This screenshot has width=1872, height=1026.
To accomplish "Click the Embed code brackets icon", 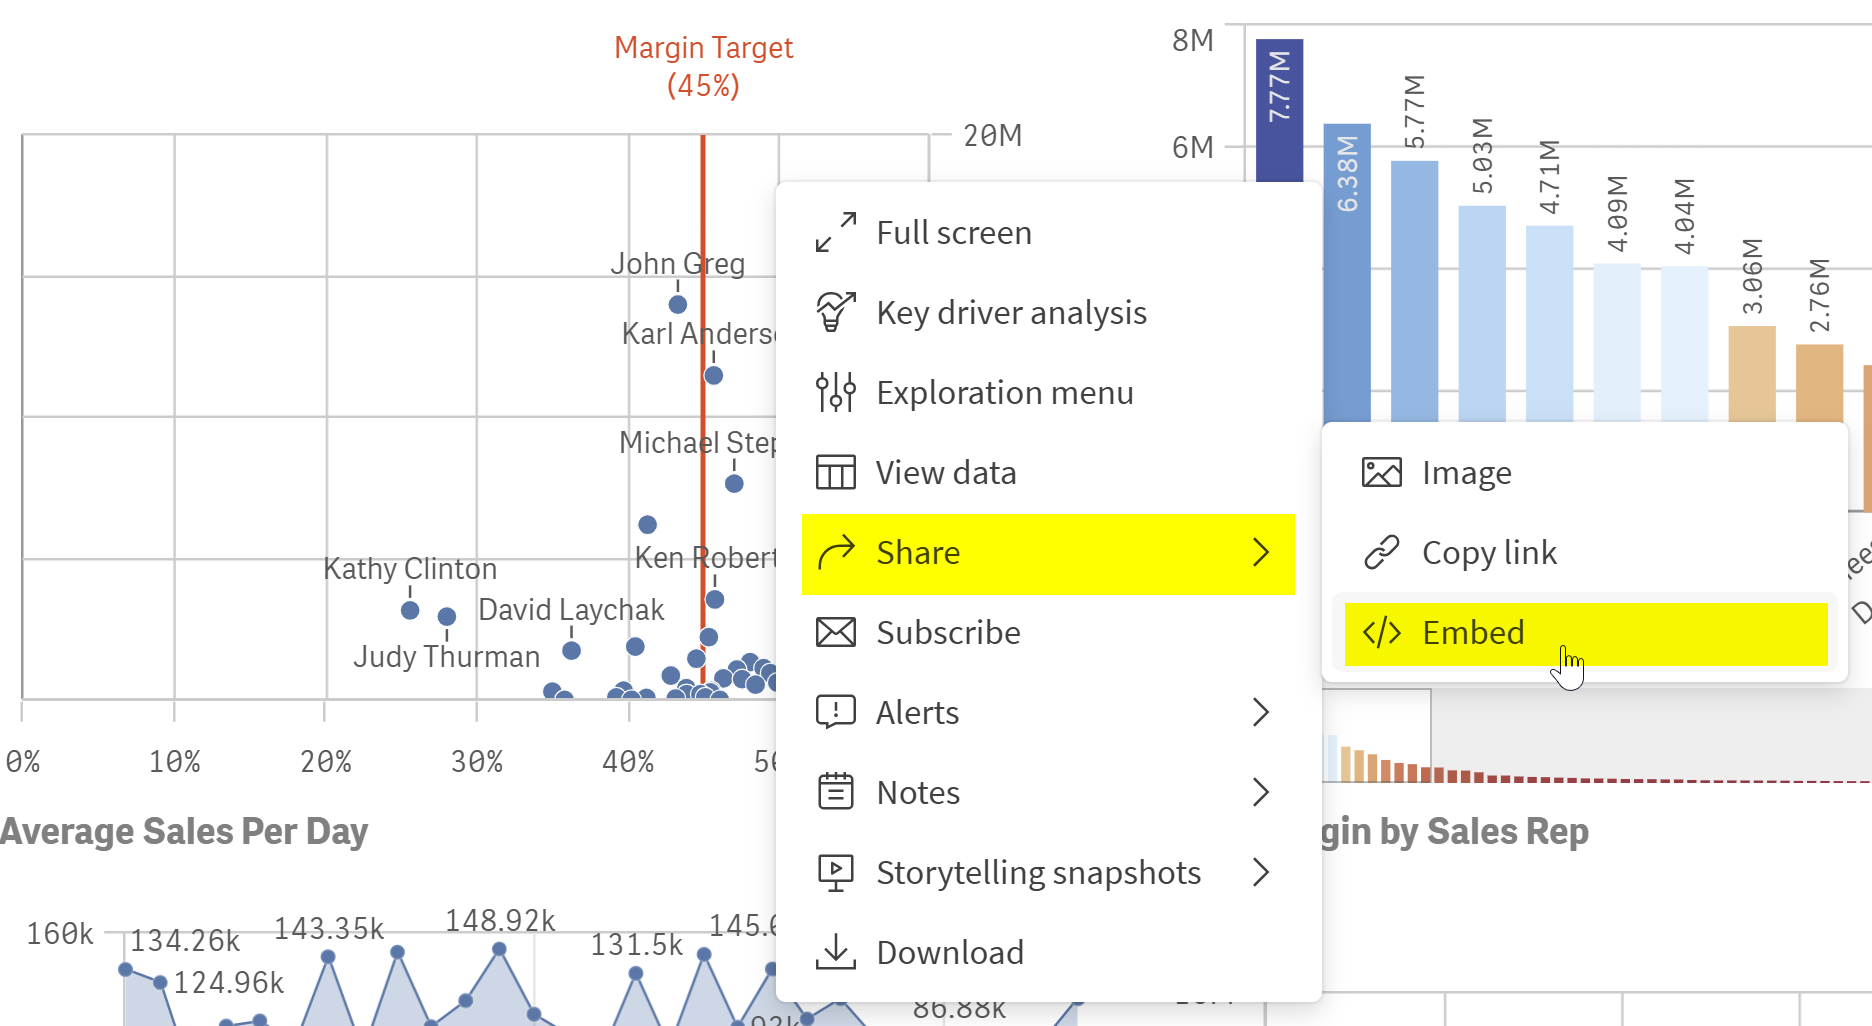I will pos(1382,632).
